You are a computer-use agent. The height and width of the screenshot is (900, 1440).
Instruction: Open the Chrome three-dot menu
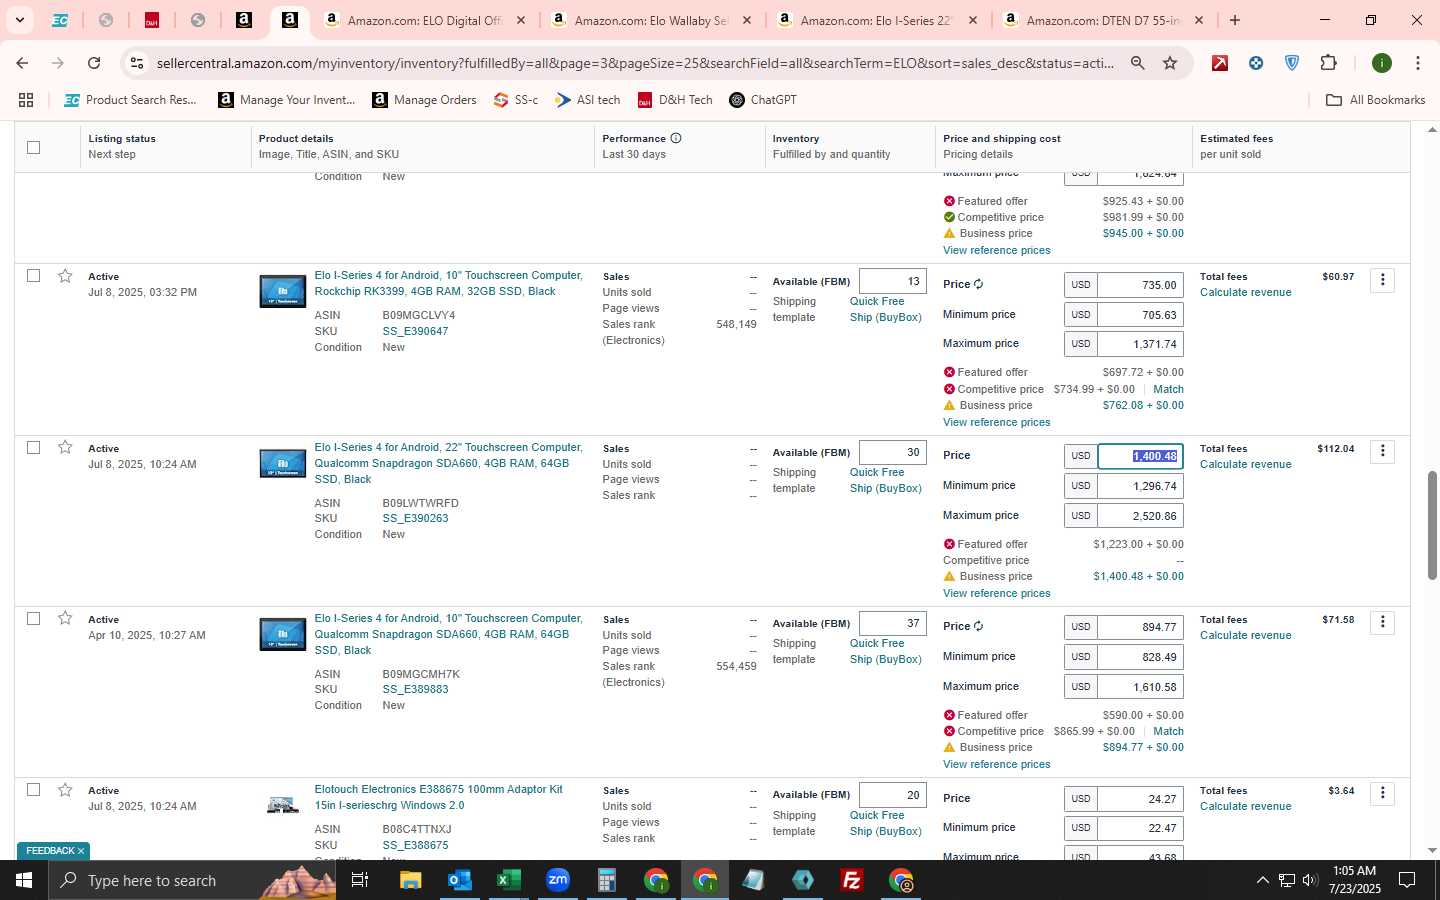click(1417, 63)
